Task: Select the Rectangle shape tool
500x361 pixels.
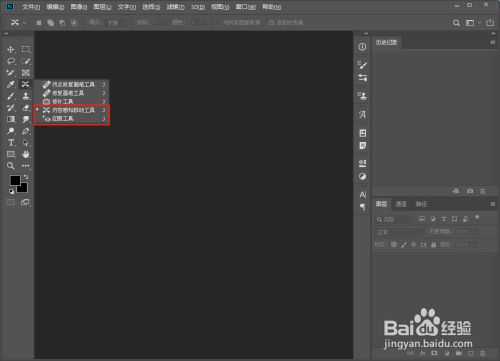Action: (11, 154)
